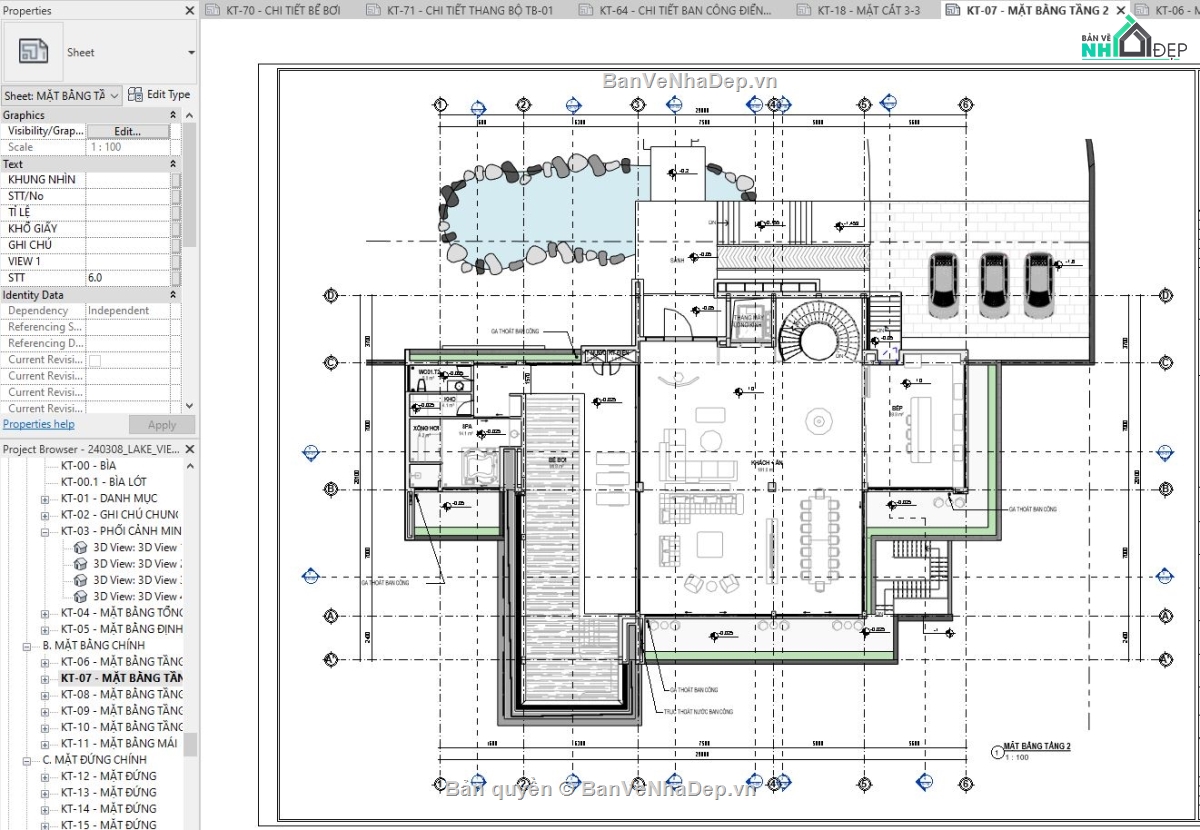Click the TỈ LỆ value field
1200x830 pixels.
tap(127, 212)
